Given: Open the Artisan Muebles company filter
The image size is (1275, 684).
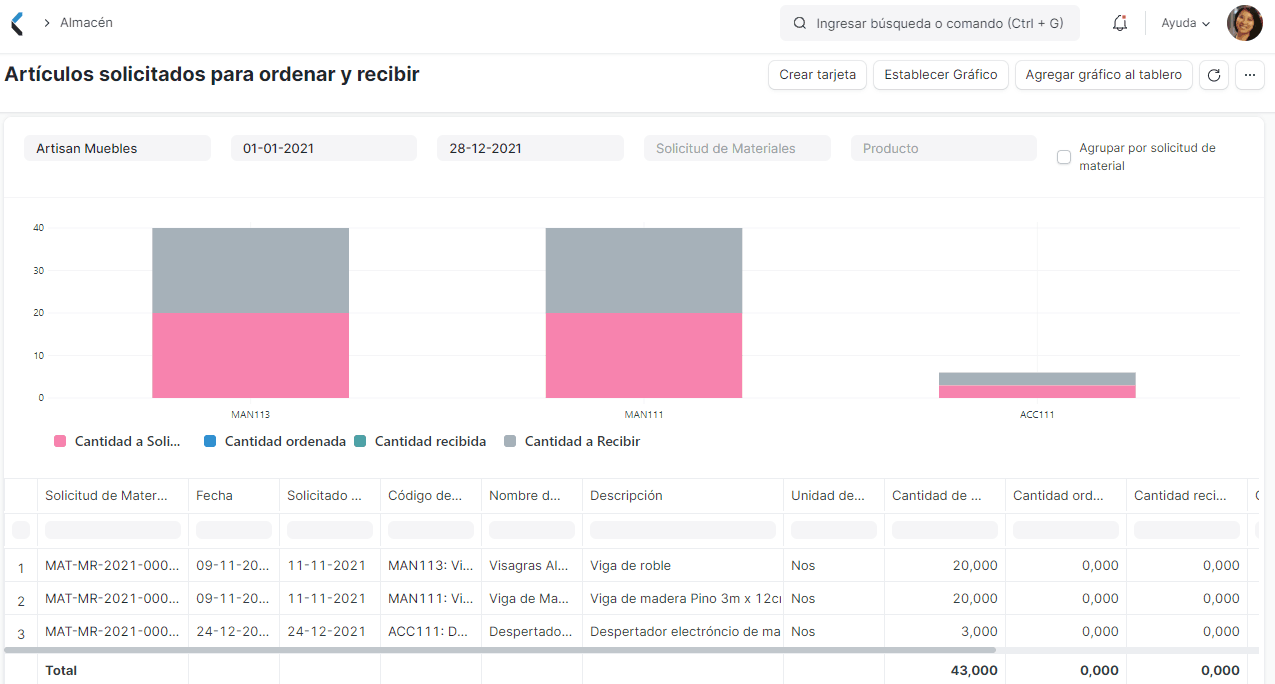Looking at the screenshot, I should click(117, 147).
